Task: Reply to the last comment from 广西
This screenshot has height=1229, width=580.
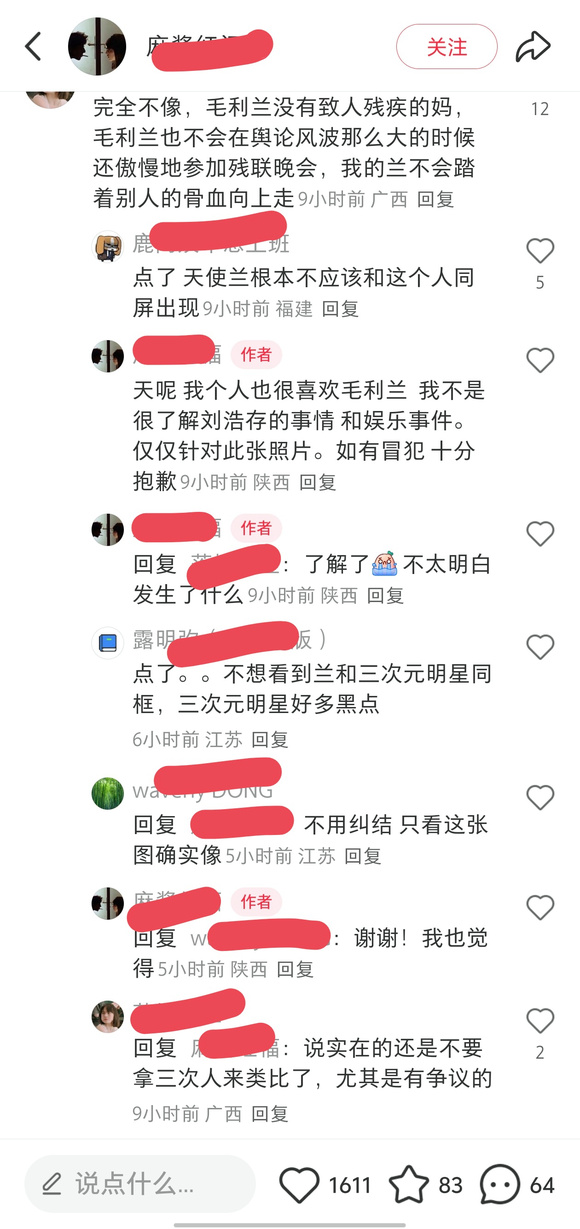Action: click(269, 1113)
